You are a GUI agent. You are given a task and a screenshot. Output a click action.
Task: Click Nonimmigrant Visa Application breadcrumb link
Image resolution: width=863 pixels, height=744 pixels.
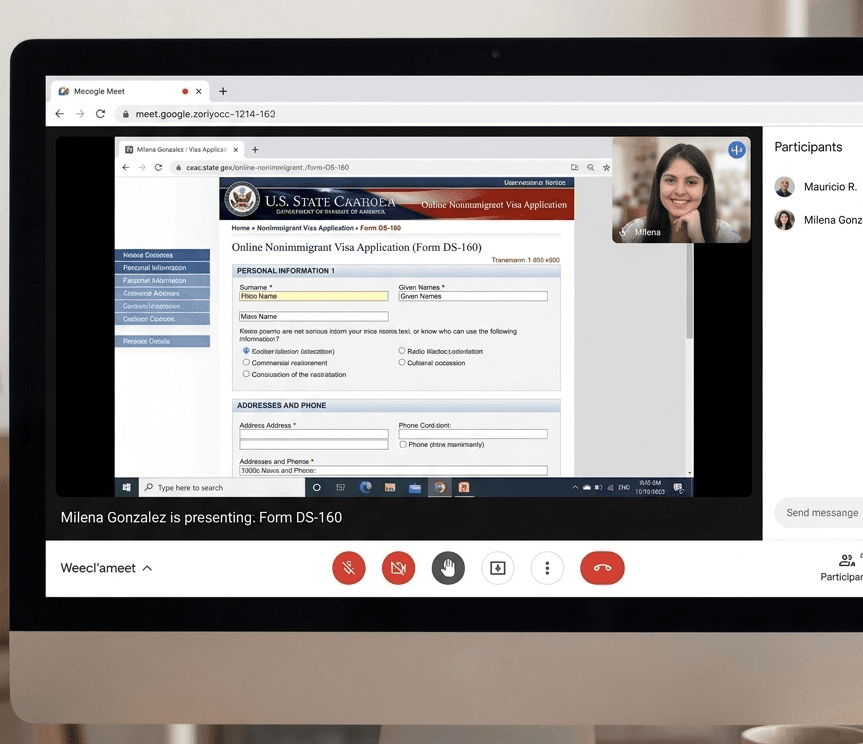[305, 228]
